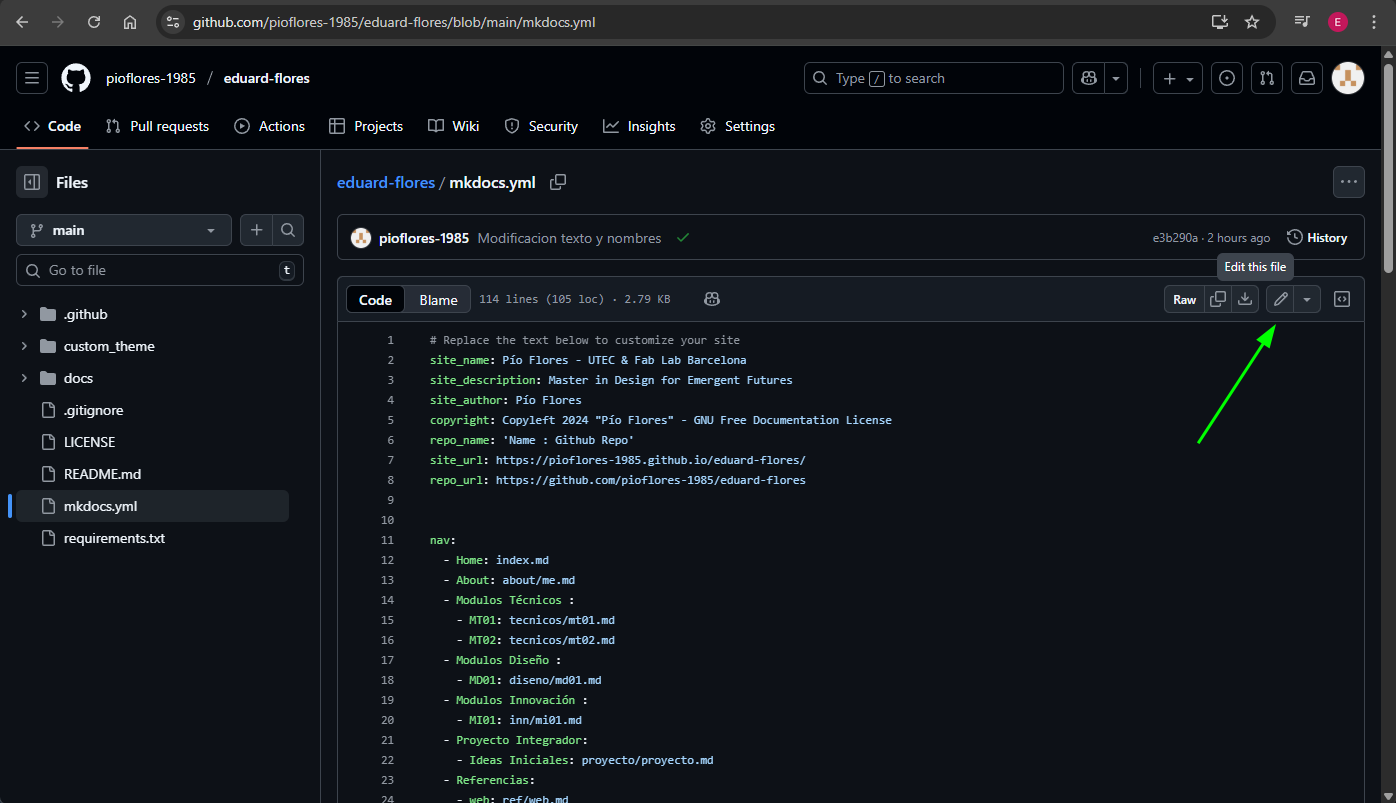
Task: Expand the docs folder
Action: coord(24,378)
